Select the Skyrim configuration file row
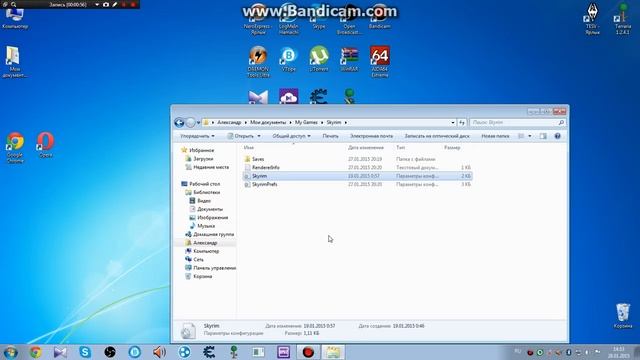 click(x=357, y=176)
